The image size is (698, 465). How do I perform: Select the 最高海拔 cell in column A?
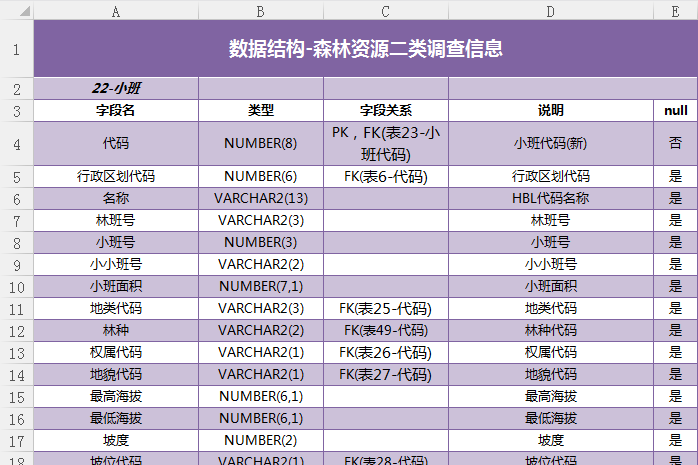pos(116,397)
